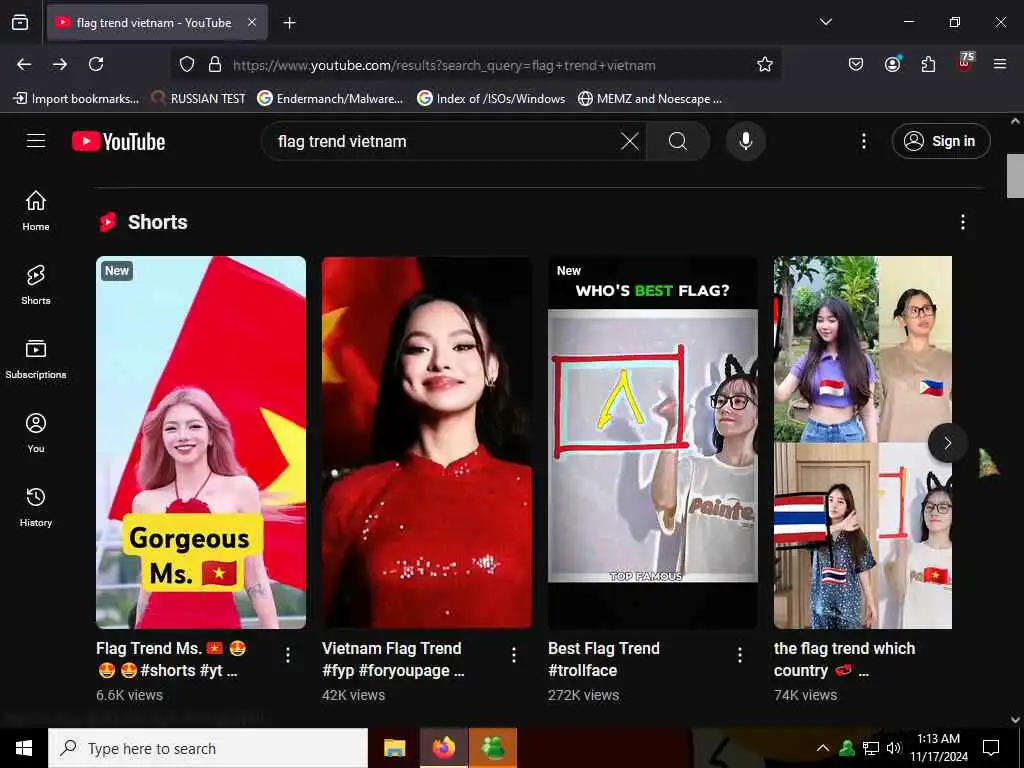Open the You section in the sidebar
Screen dimensions: 1024x768
pyautogui.click(x=36, y=432)
